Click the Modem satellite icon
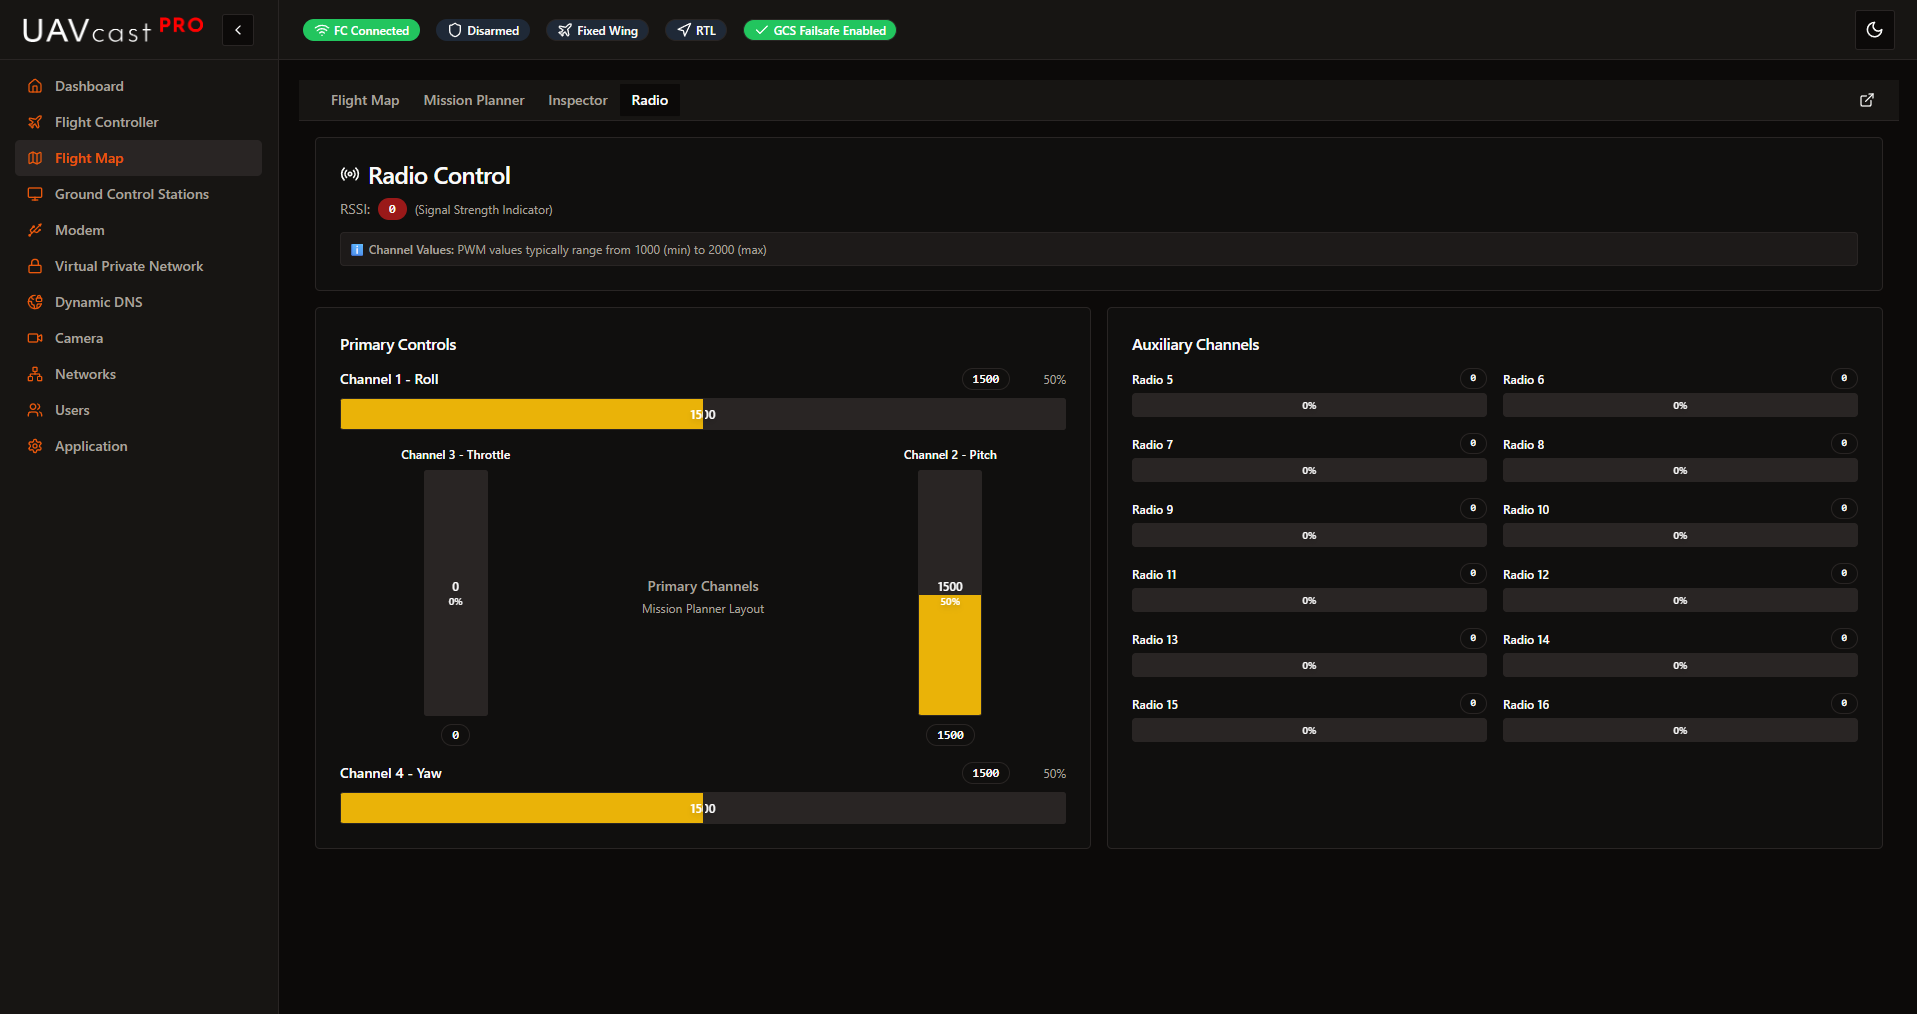The image size is (1917, 1014). pos(35,230)
